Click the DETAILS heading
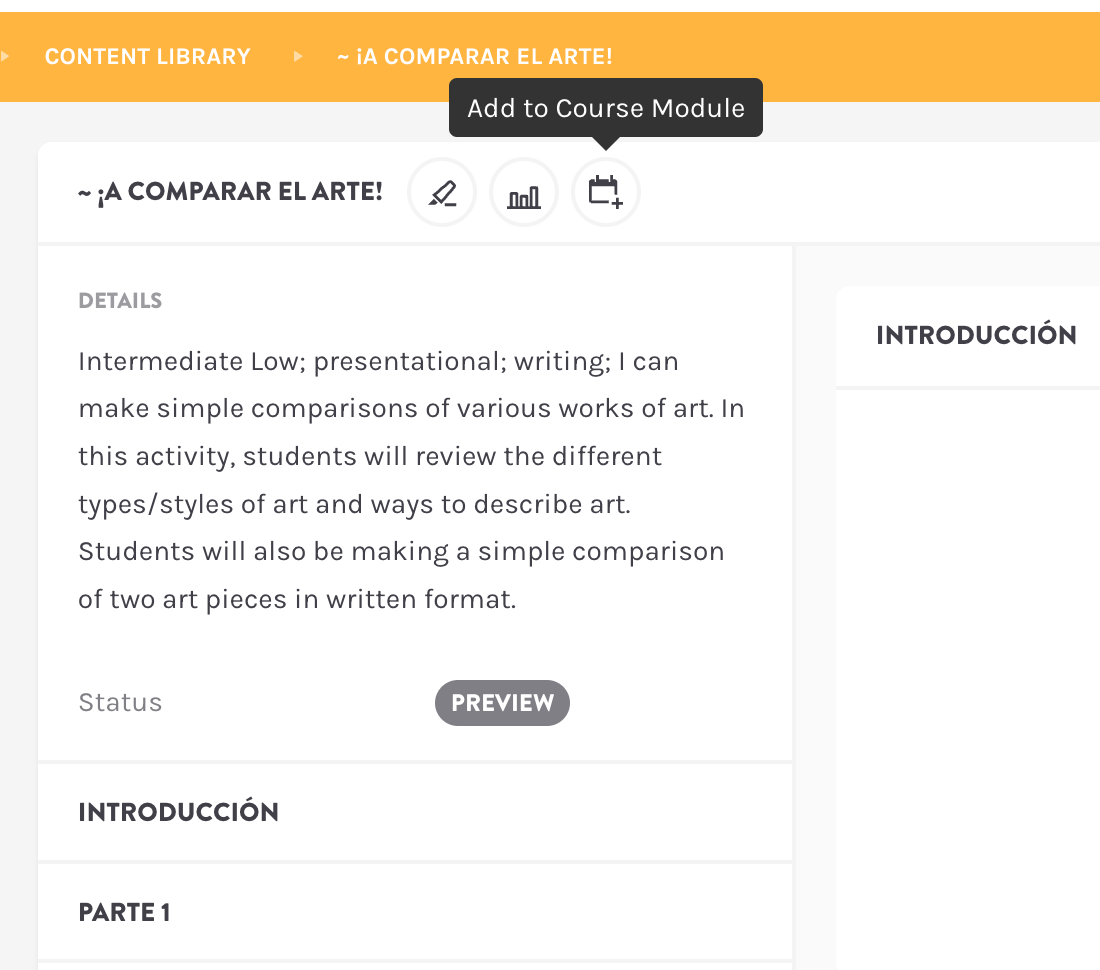This screenshot has height=970, width=1100. [x=120, y=301]
